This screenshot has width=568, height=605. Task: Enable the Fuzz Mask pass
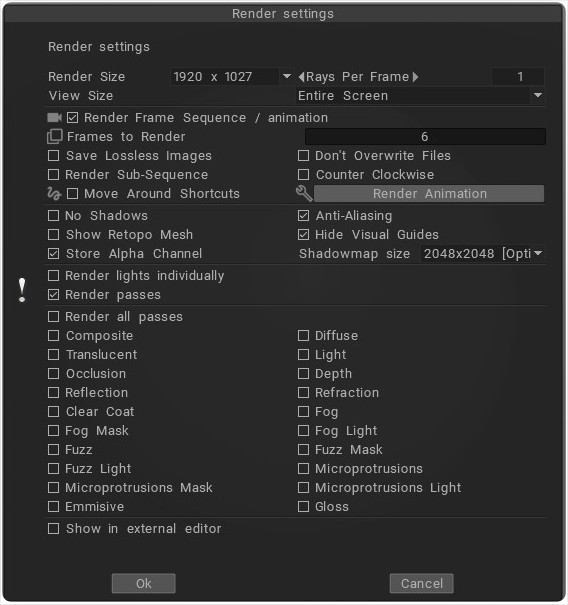304,449
